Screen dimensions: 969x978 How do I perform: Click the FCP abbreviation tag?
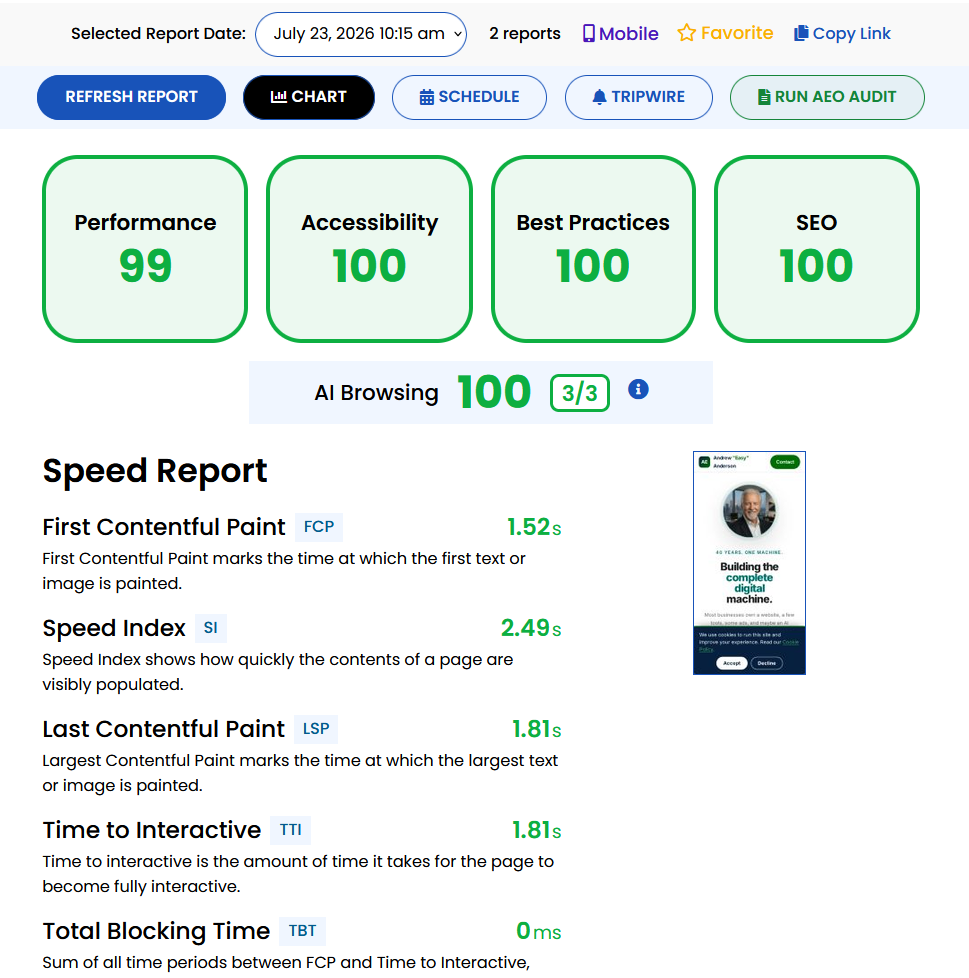click(319, 527)
